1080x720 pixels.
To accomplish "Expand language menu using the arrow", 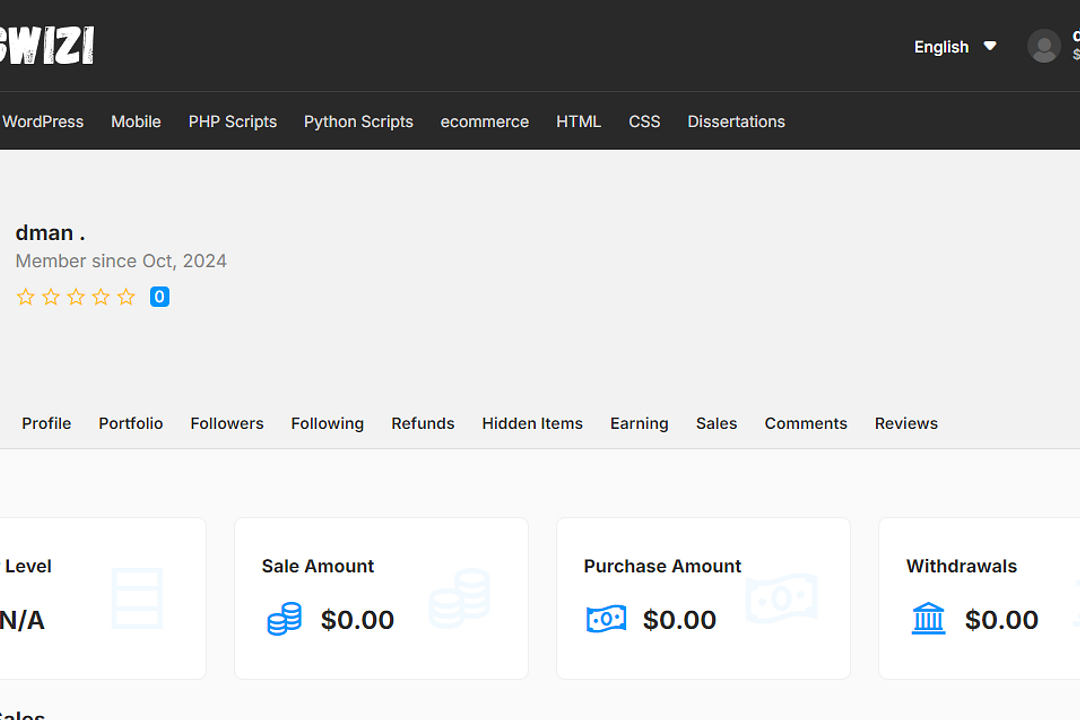I will [x=990, y=46].
